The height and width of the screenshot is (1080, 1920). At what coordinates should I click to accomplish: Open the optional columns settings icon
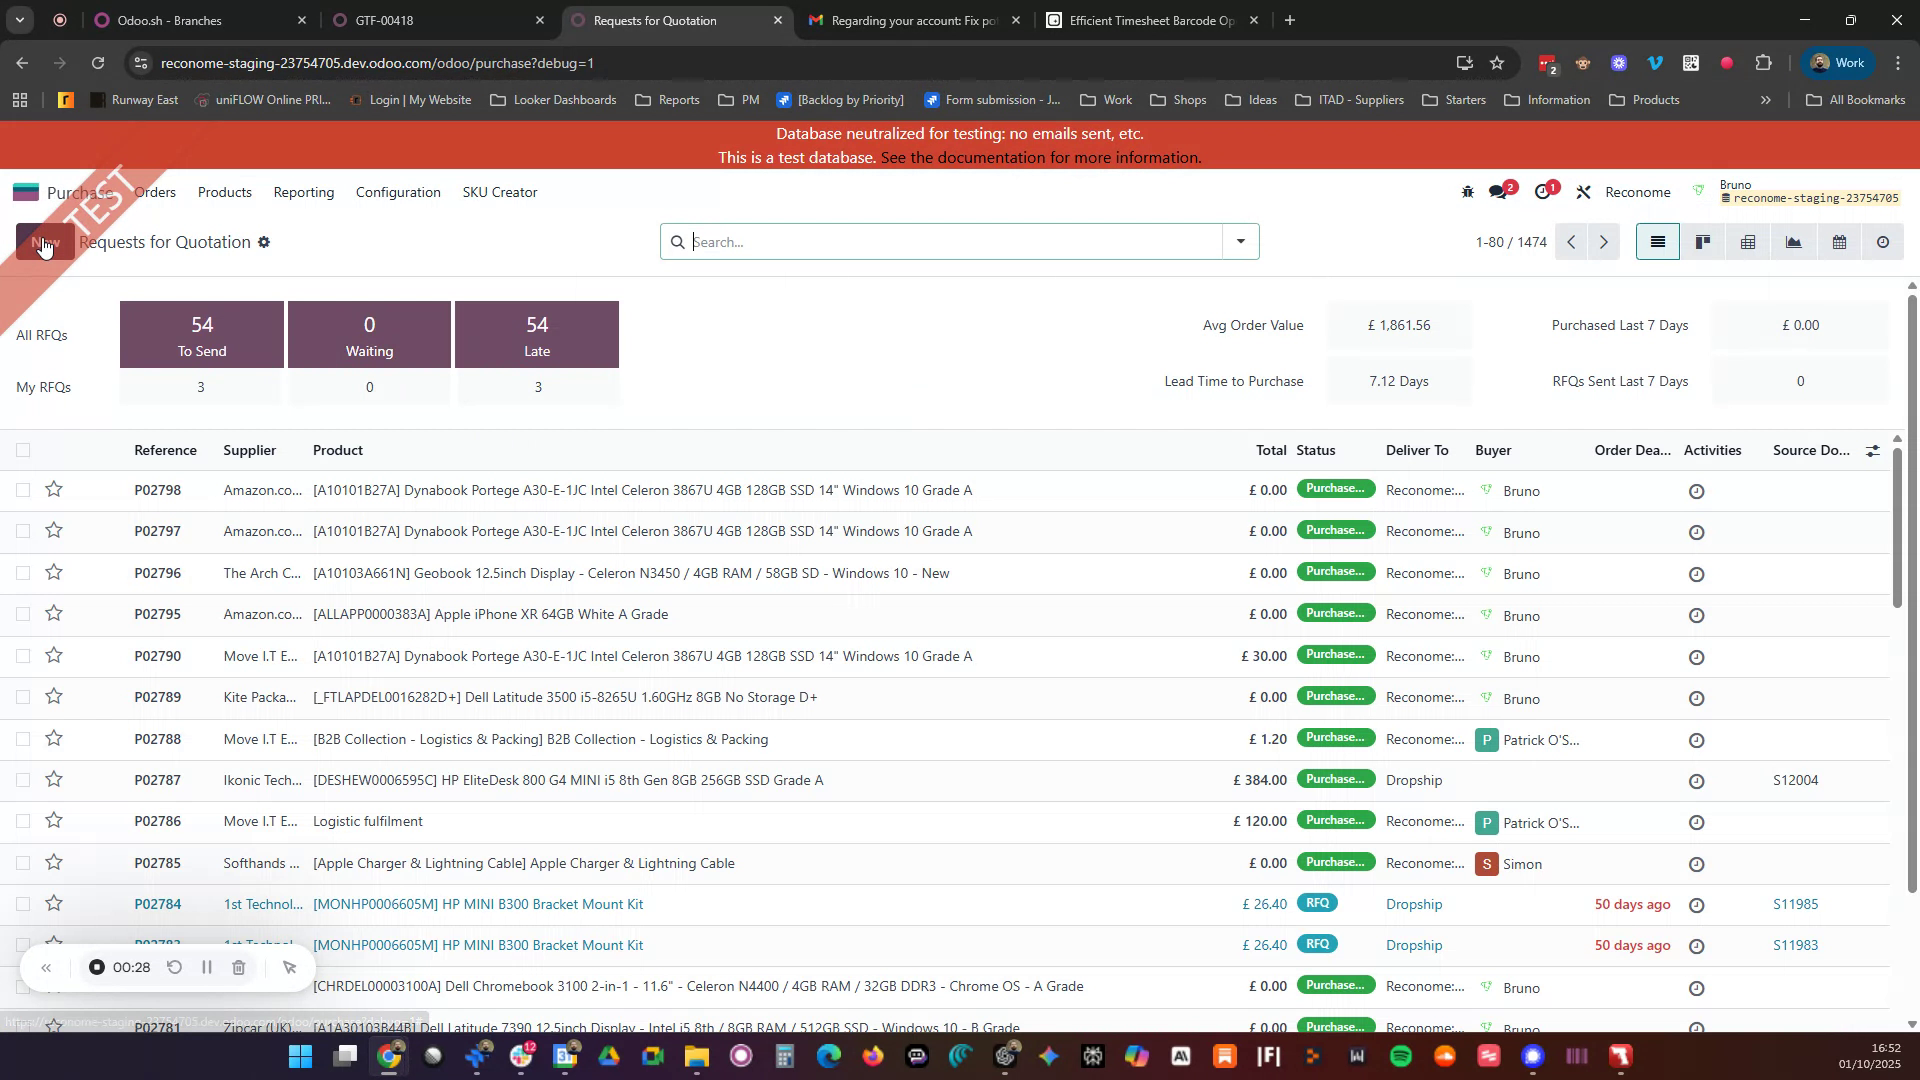(x=1874, y=450)
